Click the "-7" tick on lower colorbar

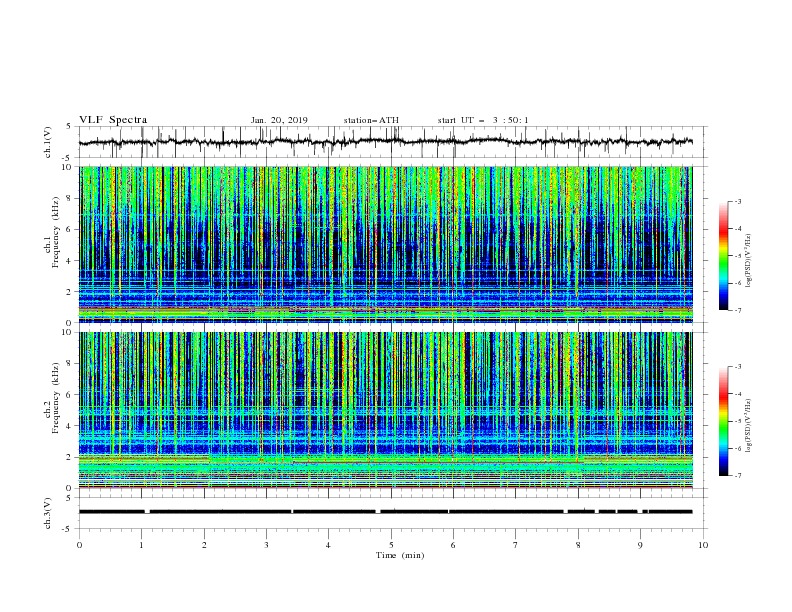[737, 476]
